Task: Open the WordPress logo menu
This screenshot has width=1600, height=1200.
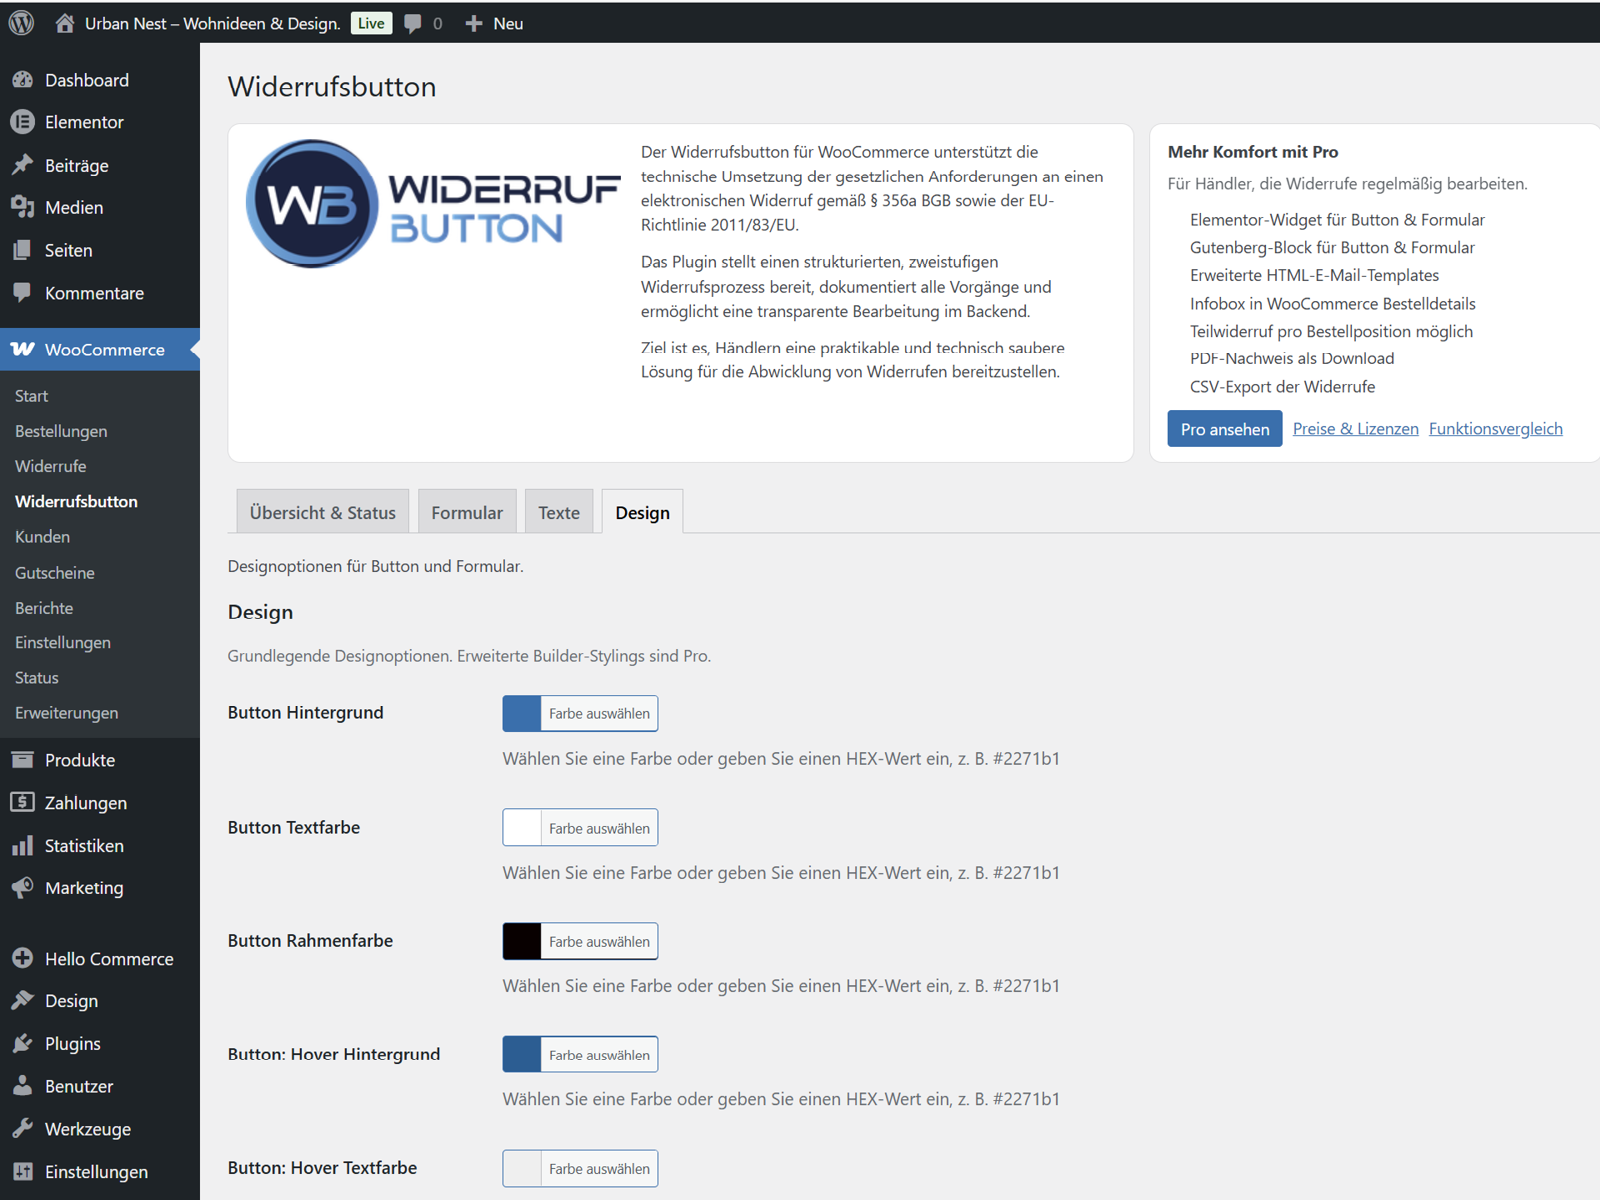Action: coord(21,23)
